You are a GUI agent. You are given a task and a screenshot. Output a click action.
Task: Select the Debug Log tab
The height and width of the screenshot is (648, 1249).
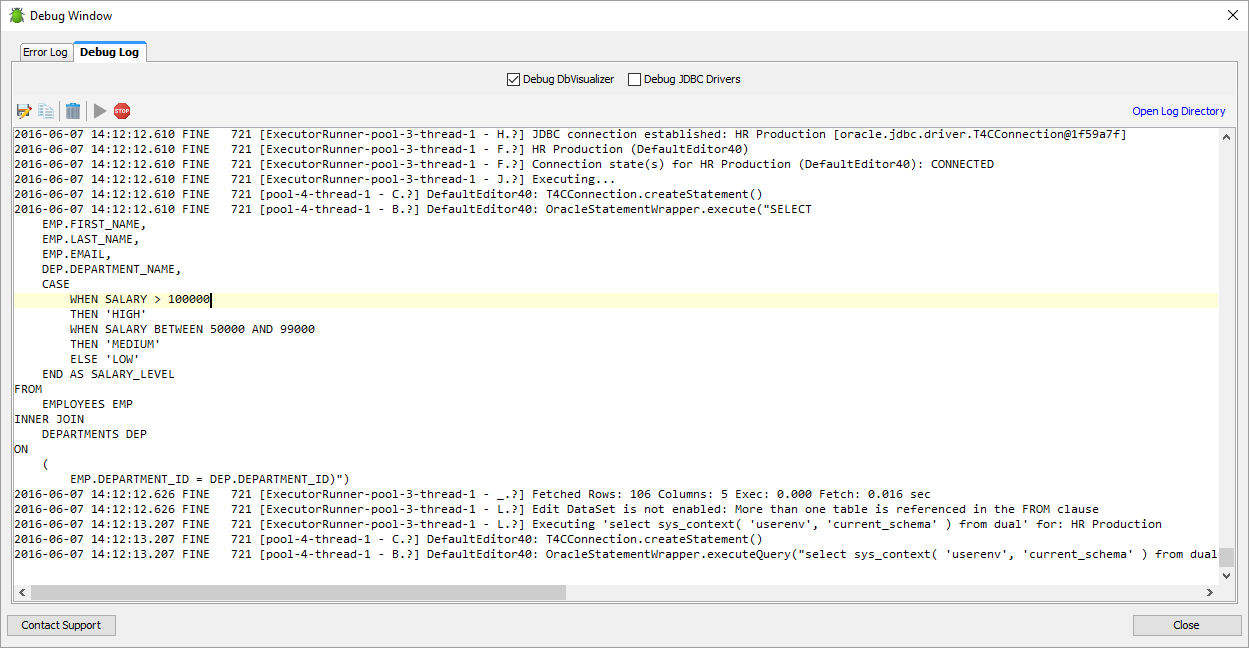point(109,51)
